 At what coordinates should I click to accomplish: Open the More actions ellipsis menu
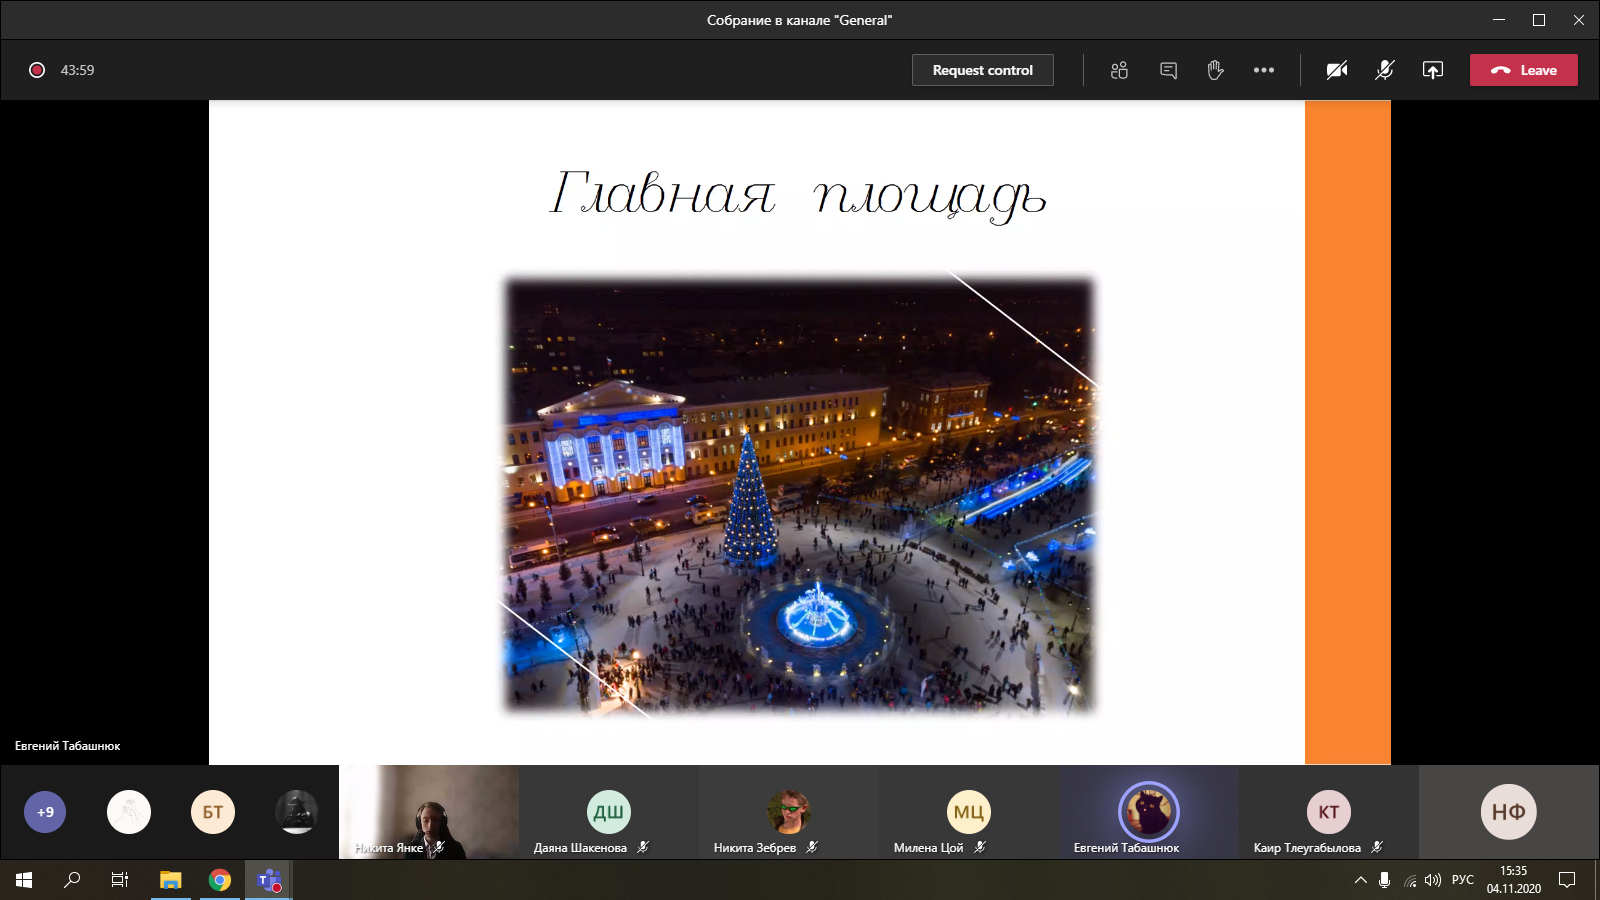[1264, 70]
